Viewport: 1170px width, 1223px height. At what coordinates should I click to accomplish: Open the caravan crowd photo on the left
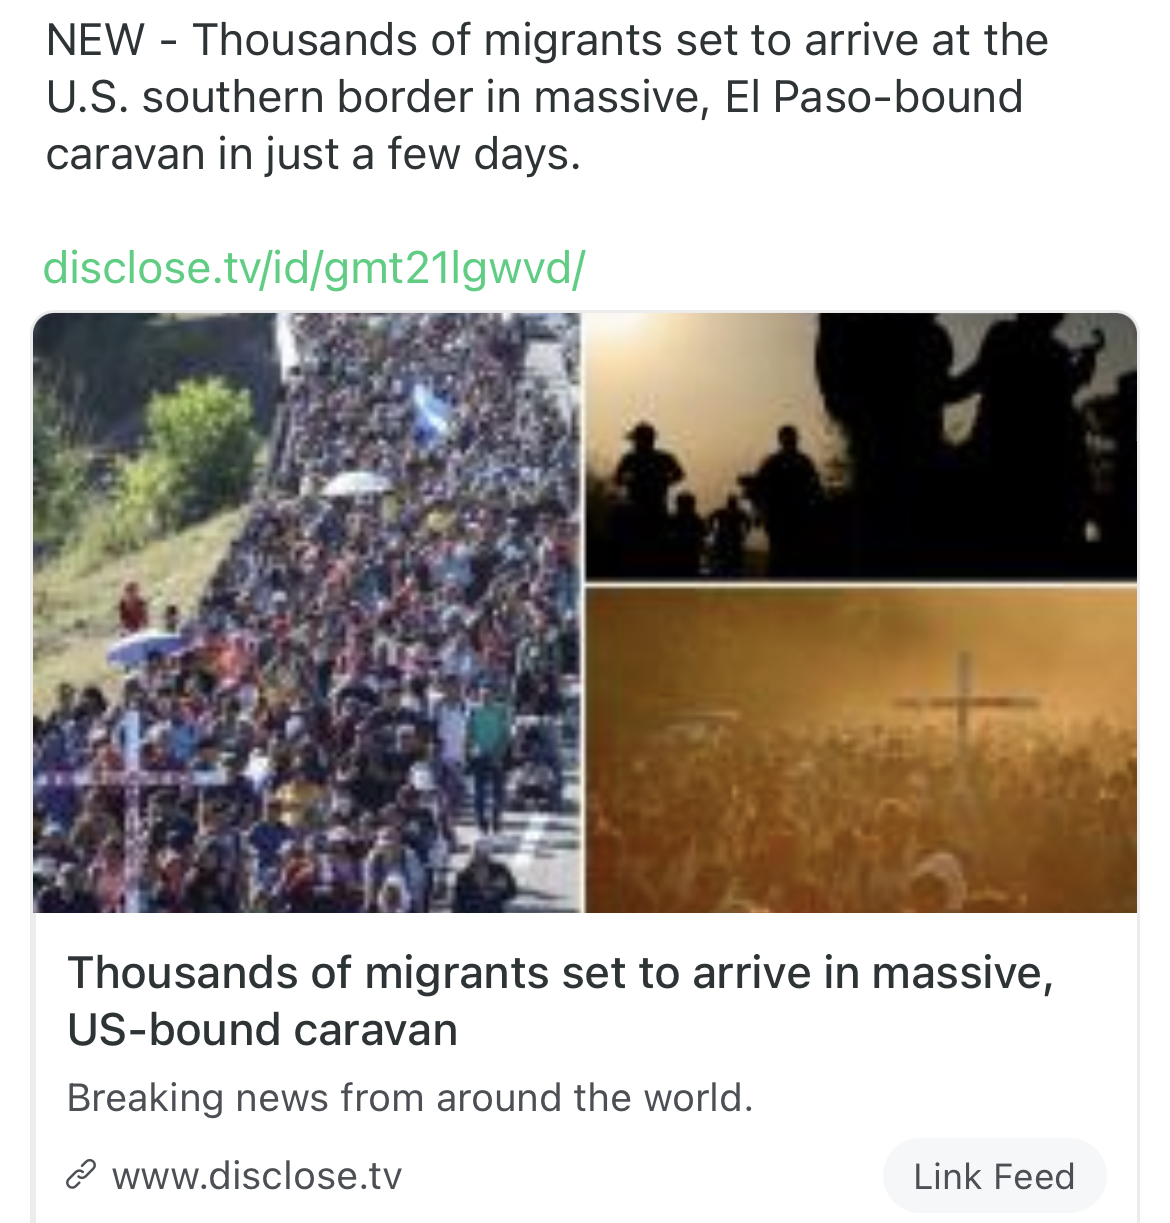307,612
